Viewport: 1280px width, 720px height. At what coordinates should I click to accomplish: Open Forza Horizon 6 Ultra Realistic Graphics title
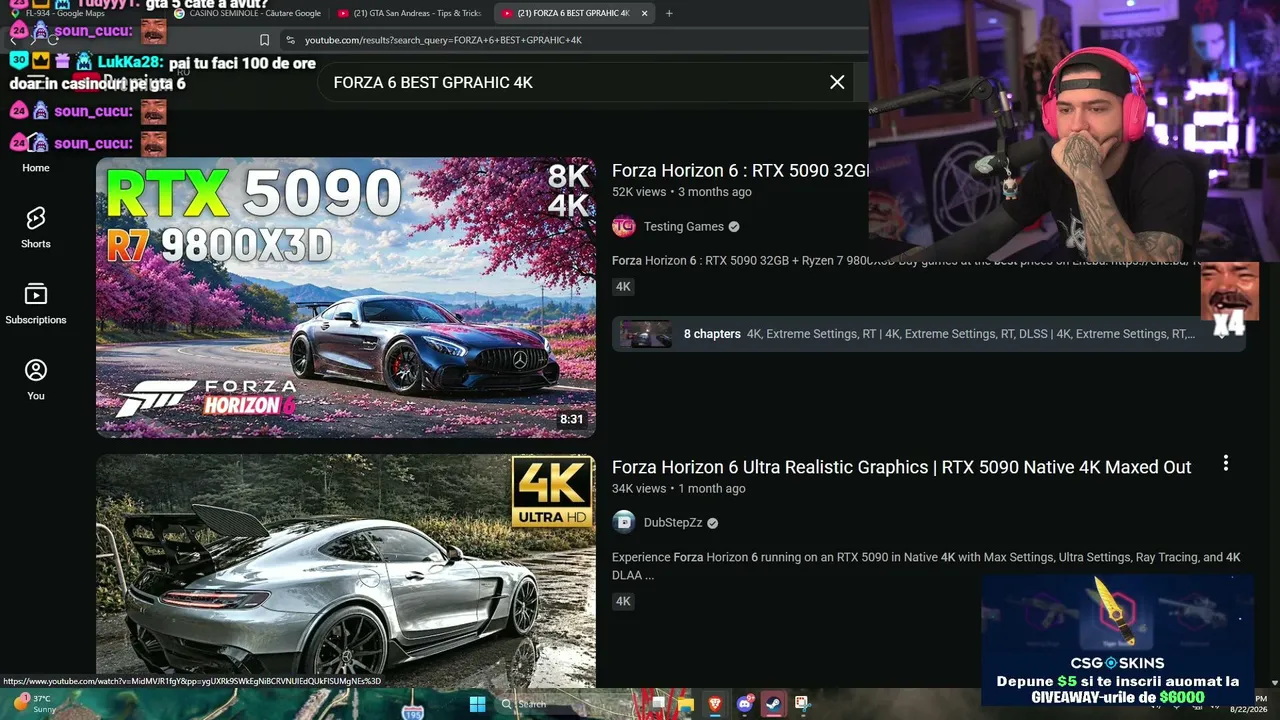click(902, 467)
